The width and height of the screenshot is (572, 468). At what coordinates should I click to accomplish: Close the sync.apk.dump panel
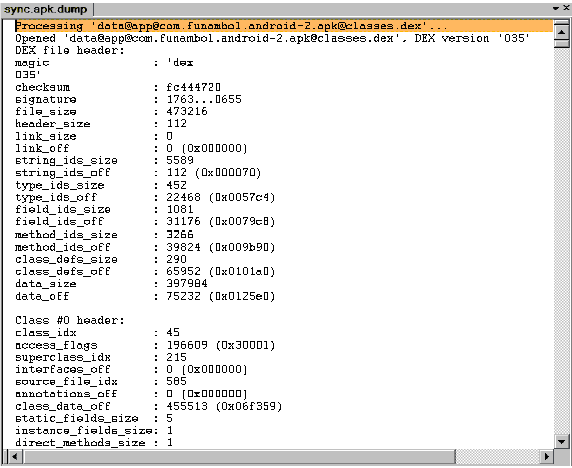[x=567, y=8]
